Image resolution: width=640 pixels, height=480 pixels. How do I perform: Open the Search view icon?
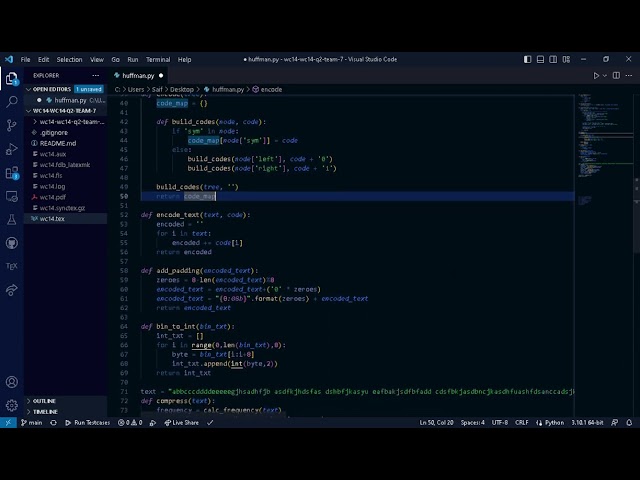tap(12, 101)
